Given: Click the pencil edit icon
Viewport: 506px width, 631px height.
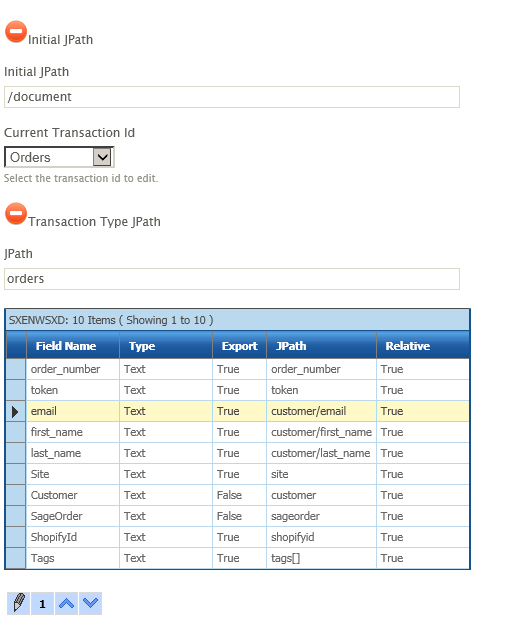Looking at the screenshot, I should pos(19,603).
